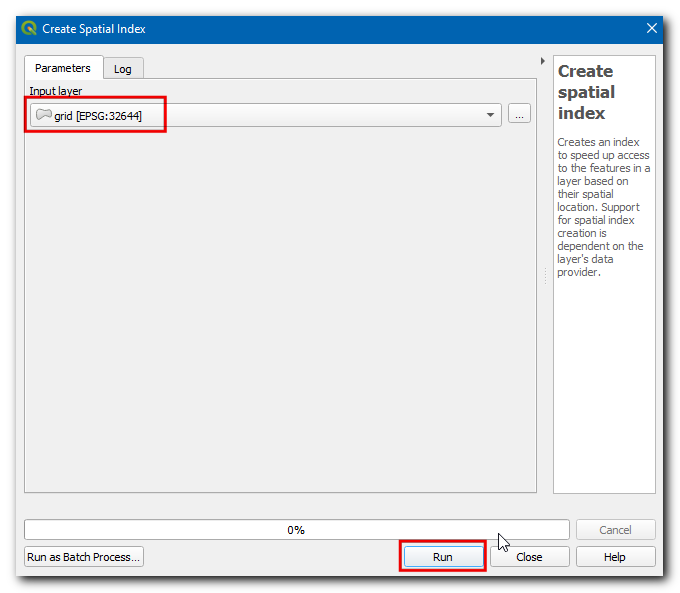Click the greyed-out Cancel button
The width and height of the screenshot is (680, 593).
pyautogui.click(x=615, y=530)
